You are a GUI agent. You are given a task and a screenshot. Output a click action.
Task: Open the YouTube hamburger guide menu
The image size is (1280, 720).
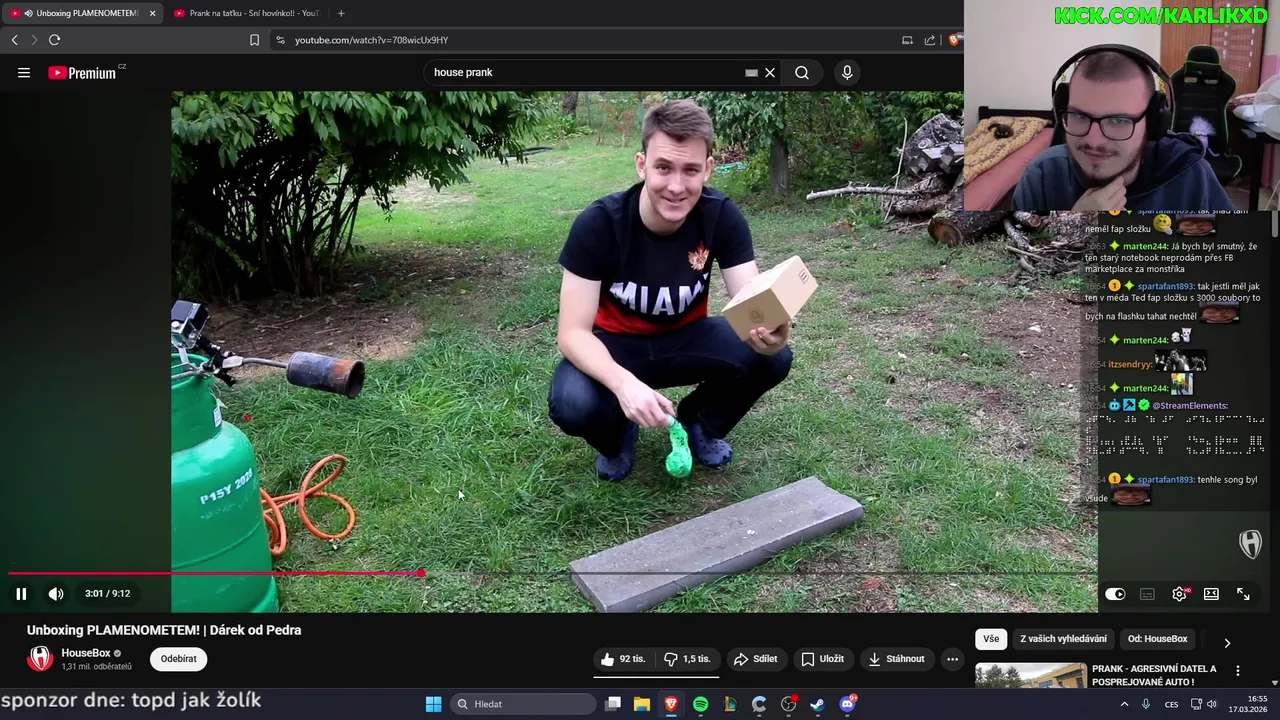coord(24,72)
